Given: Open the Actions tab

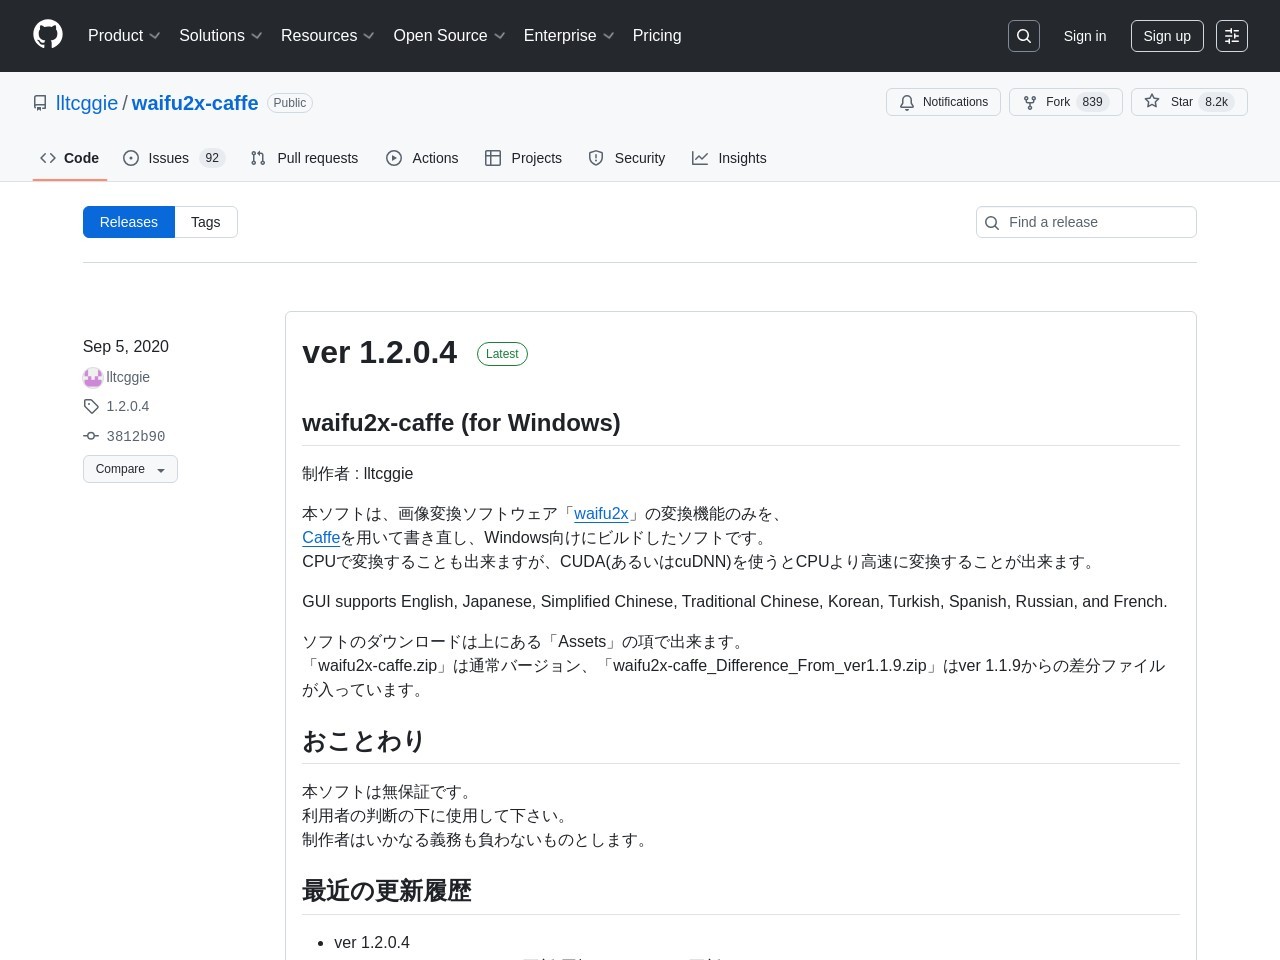Looking at the screenshot, I should (422, 158).
